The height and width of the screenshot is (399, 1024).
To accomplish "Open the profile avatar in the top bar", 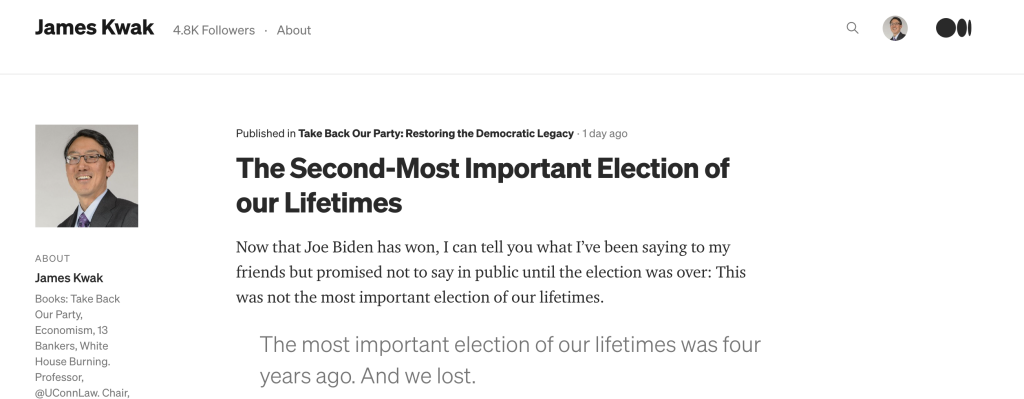I will (x=895, y=28).
